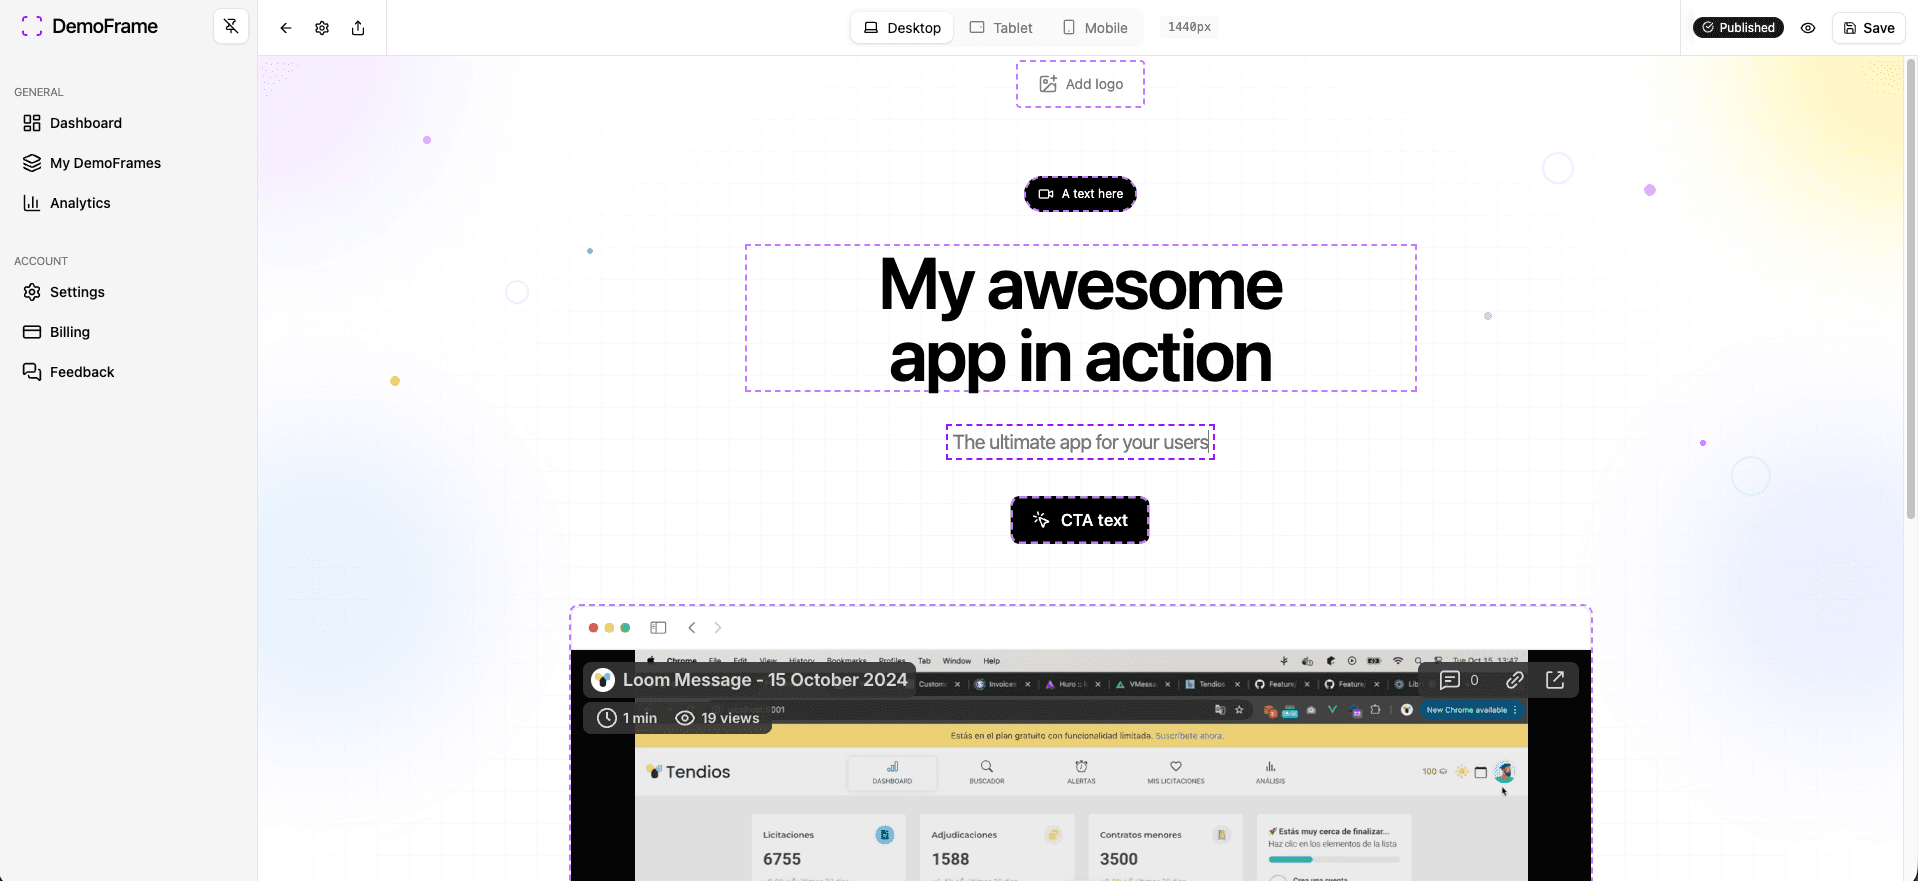Click the unpin sidebar icon
Screen dimensions: 1918x881
231,27
